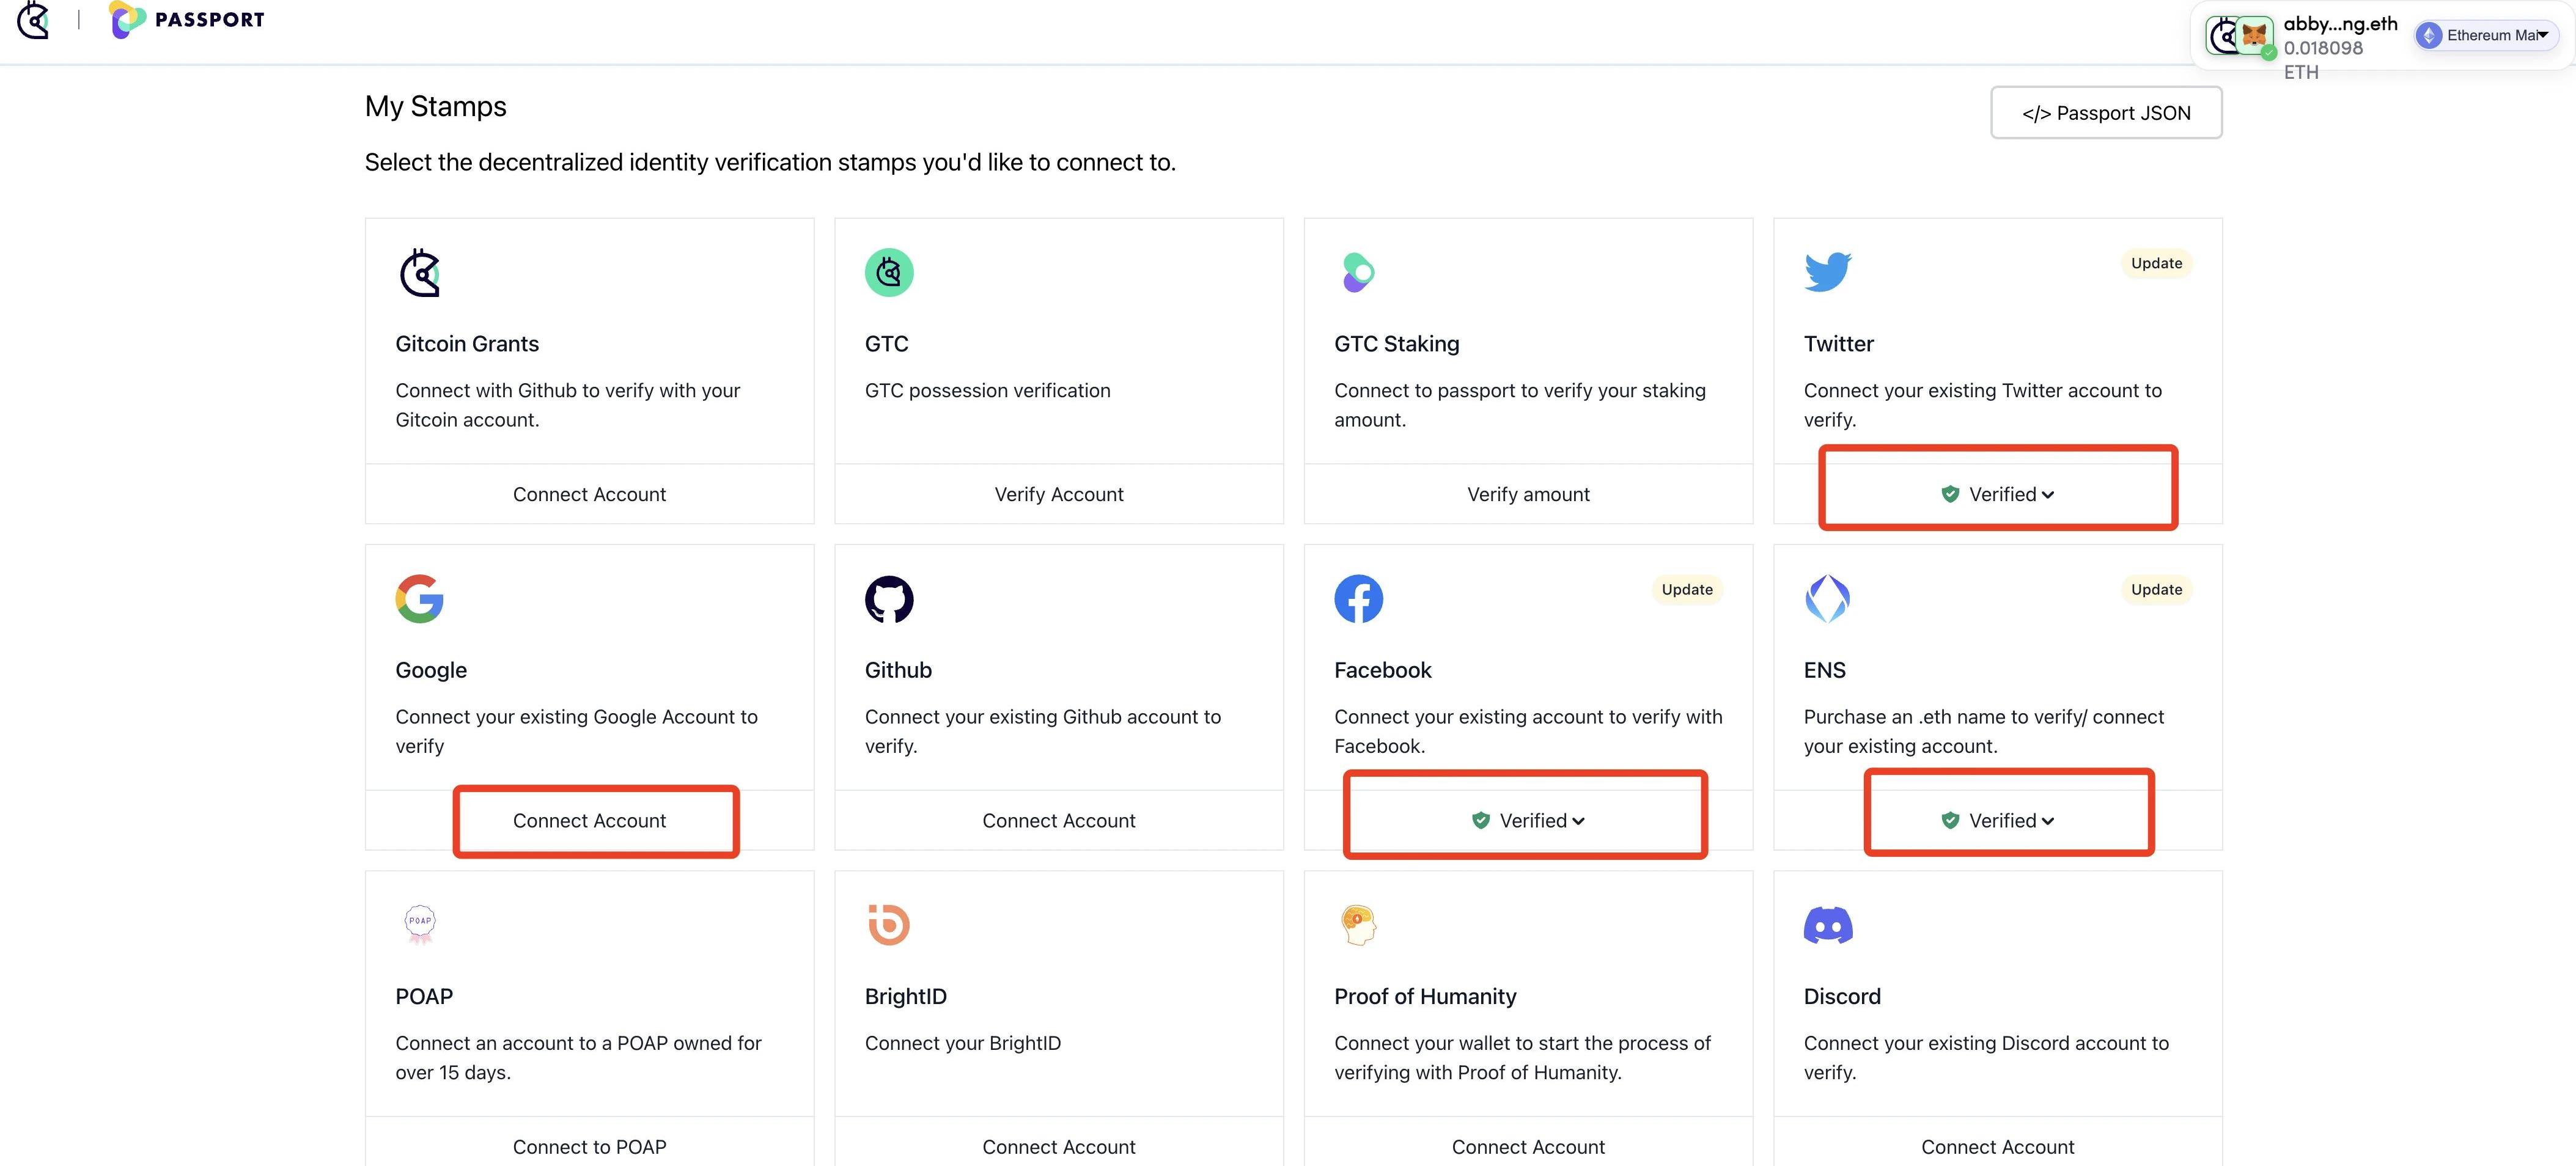2576x1166 pixels.
Task: Click Update badge on Twitter card
Action: 2156,263
